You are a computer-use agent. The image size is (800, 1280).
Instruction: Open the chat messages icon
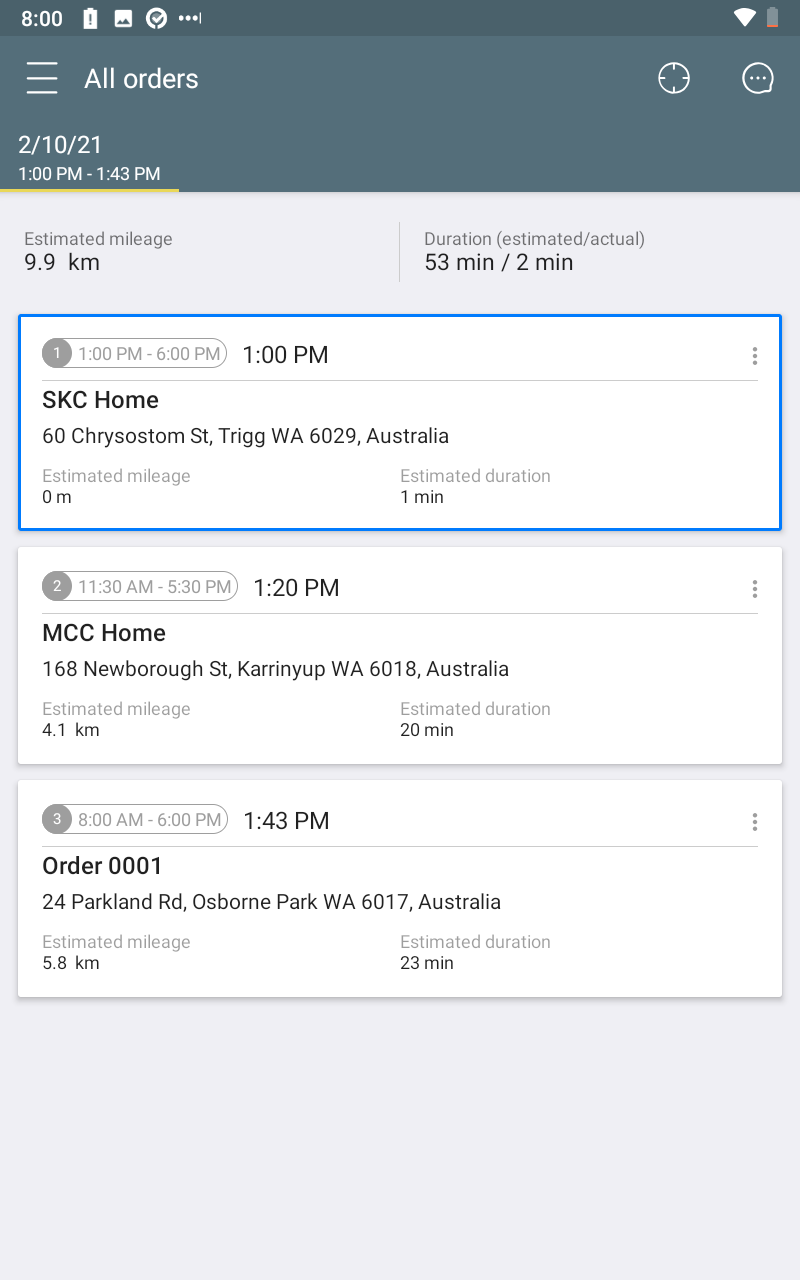(x=758, y=78)
